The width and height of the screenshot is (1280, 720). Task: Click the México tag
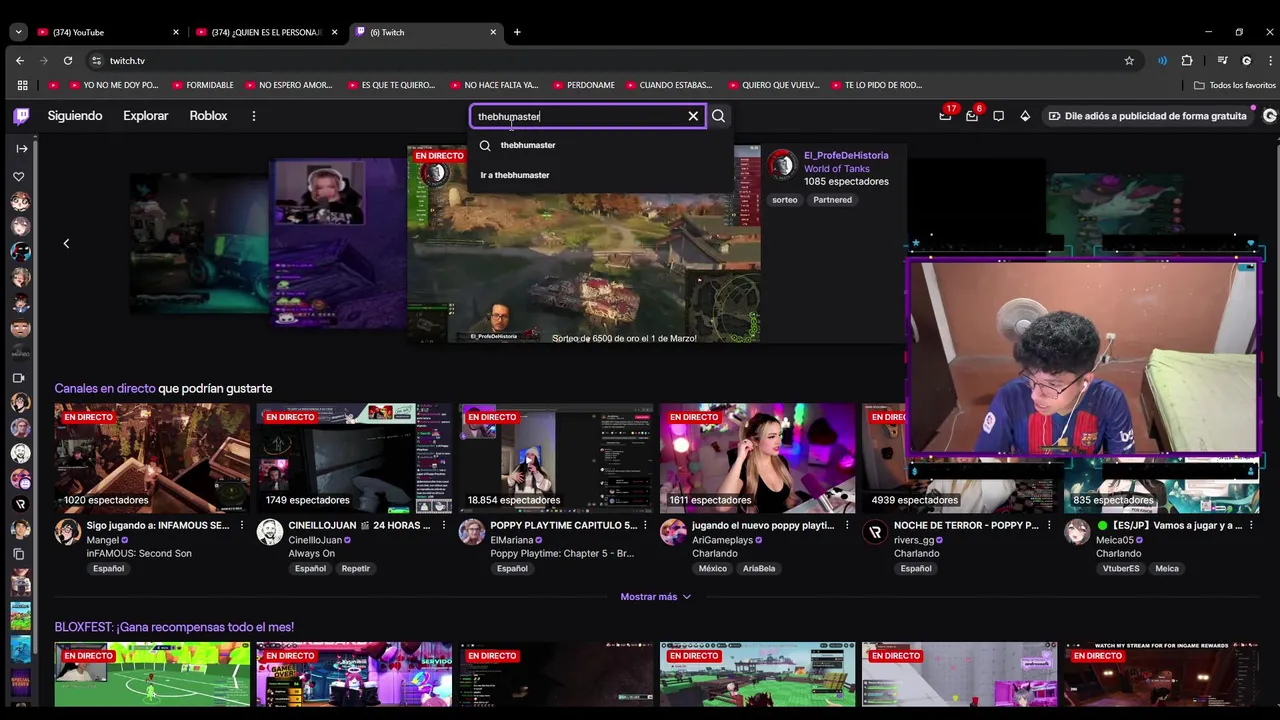pos(713,569)
